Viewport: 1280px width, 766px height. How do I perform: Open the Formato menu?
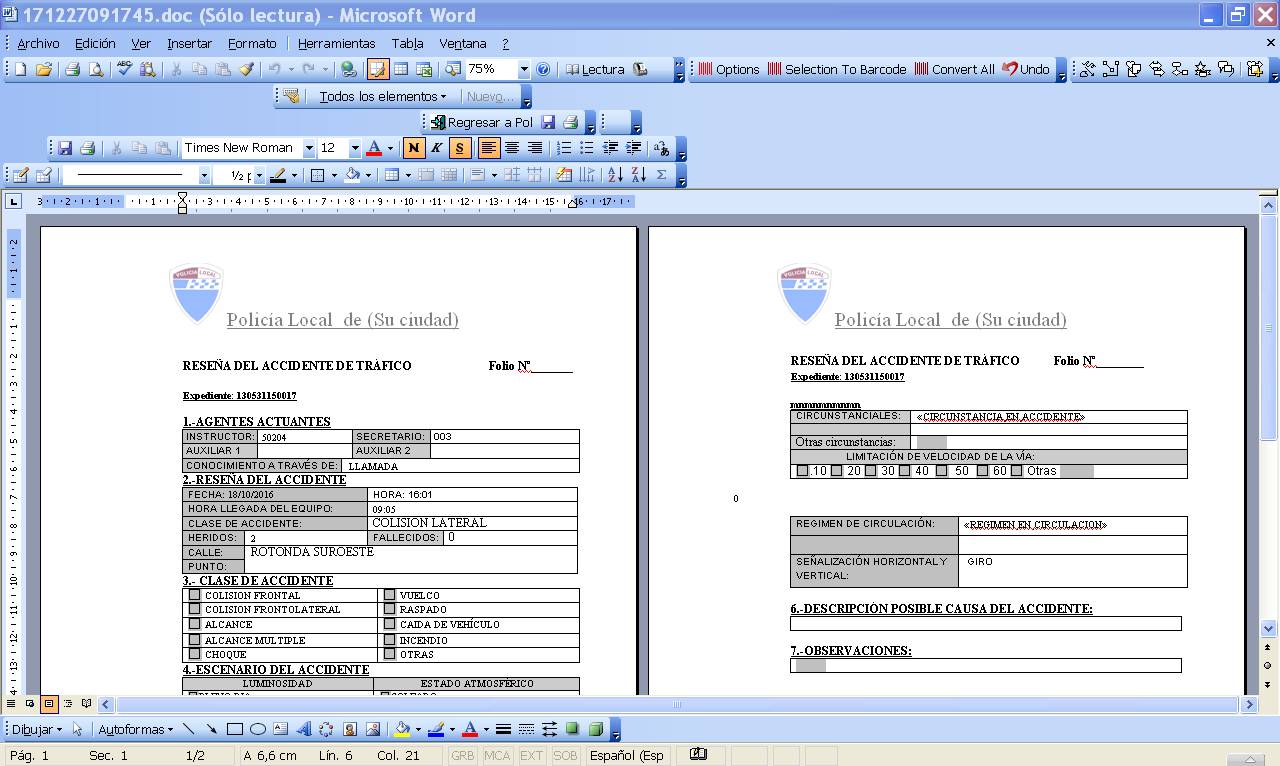pyautogui.click(x=252, y=43)
